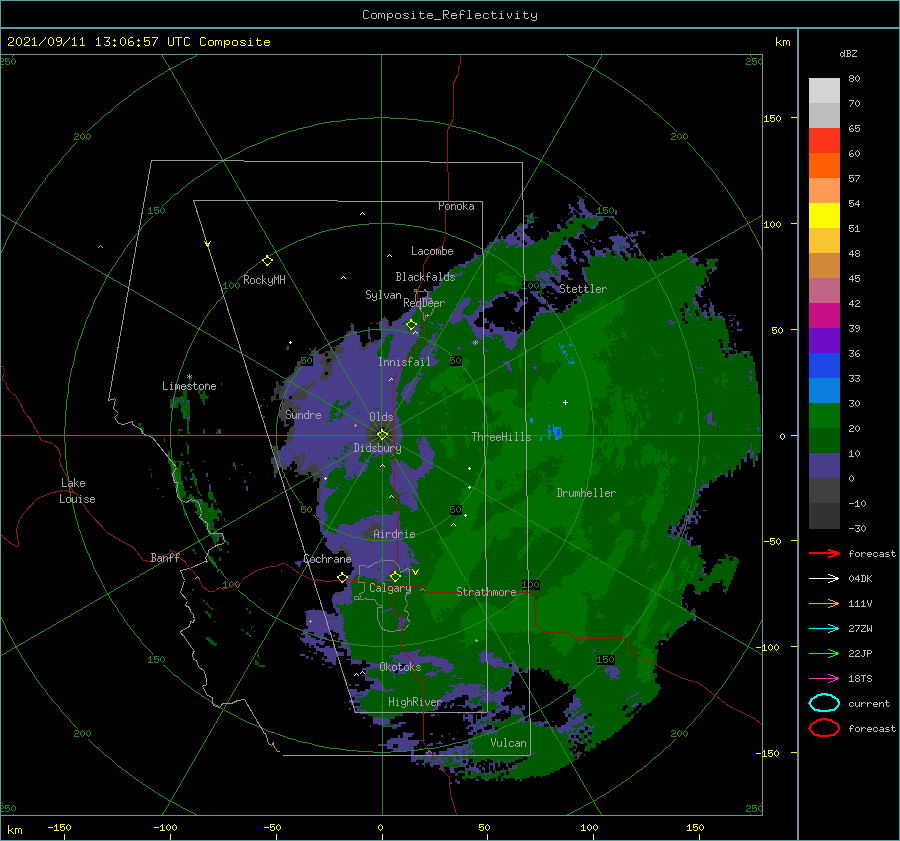Click the Sylvan label

click(383, 295)
